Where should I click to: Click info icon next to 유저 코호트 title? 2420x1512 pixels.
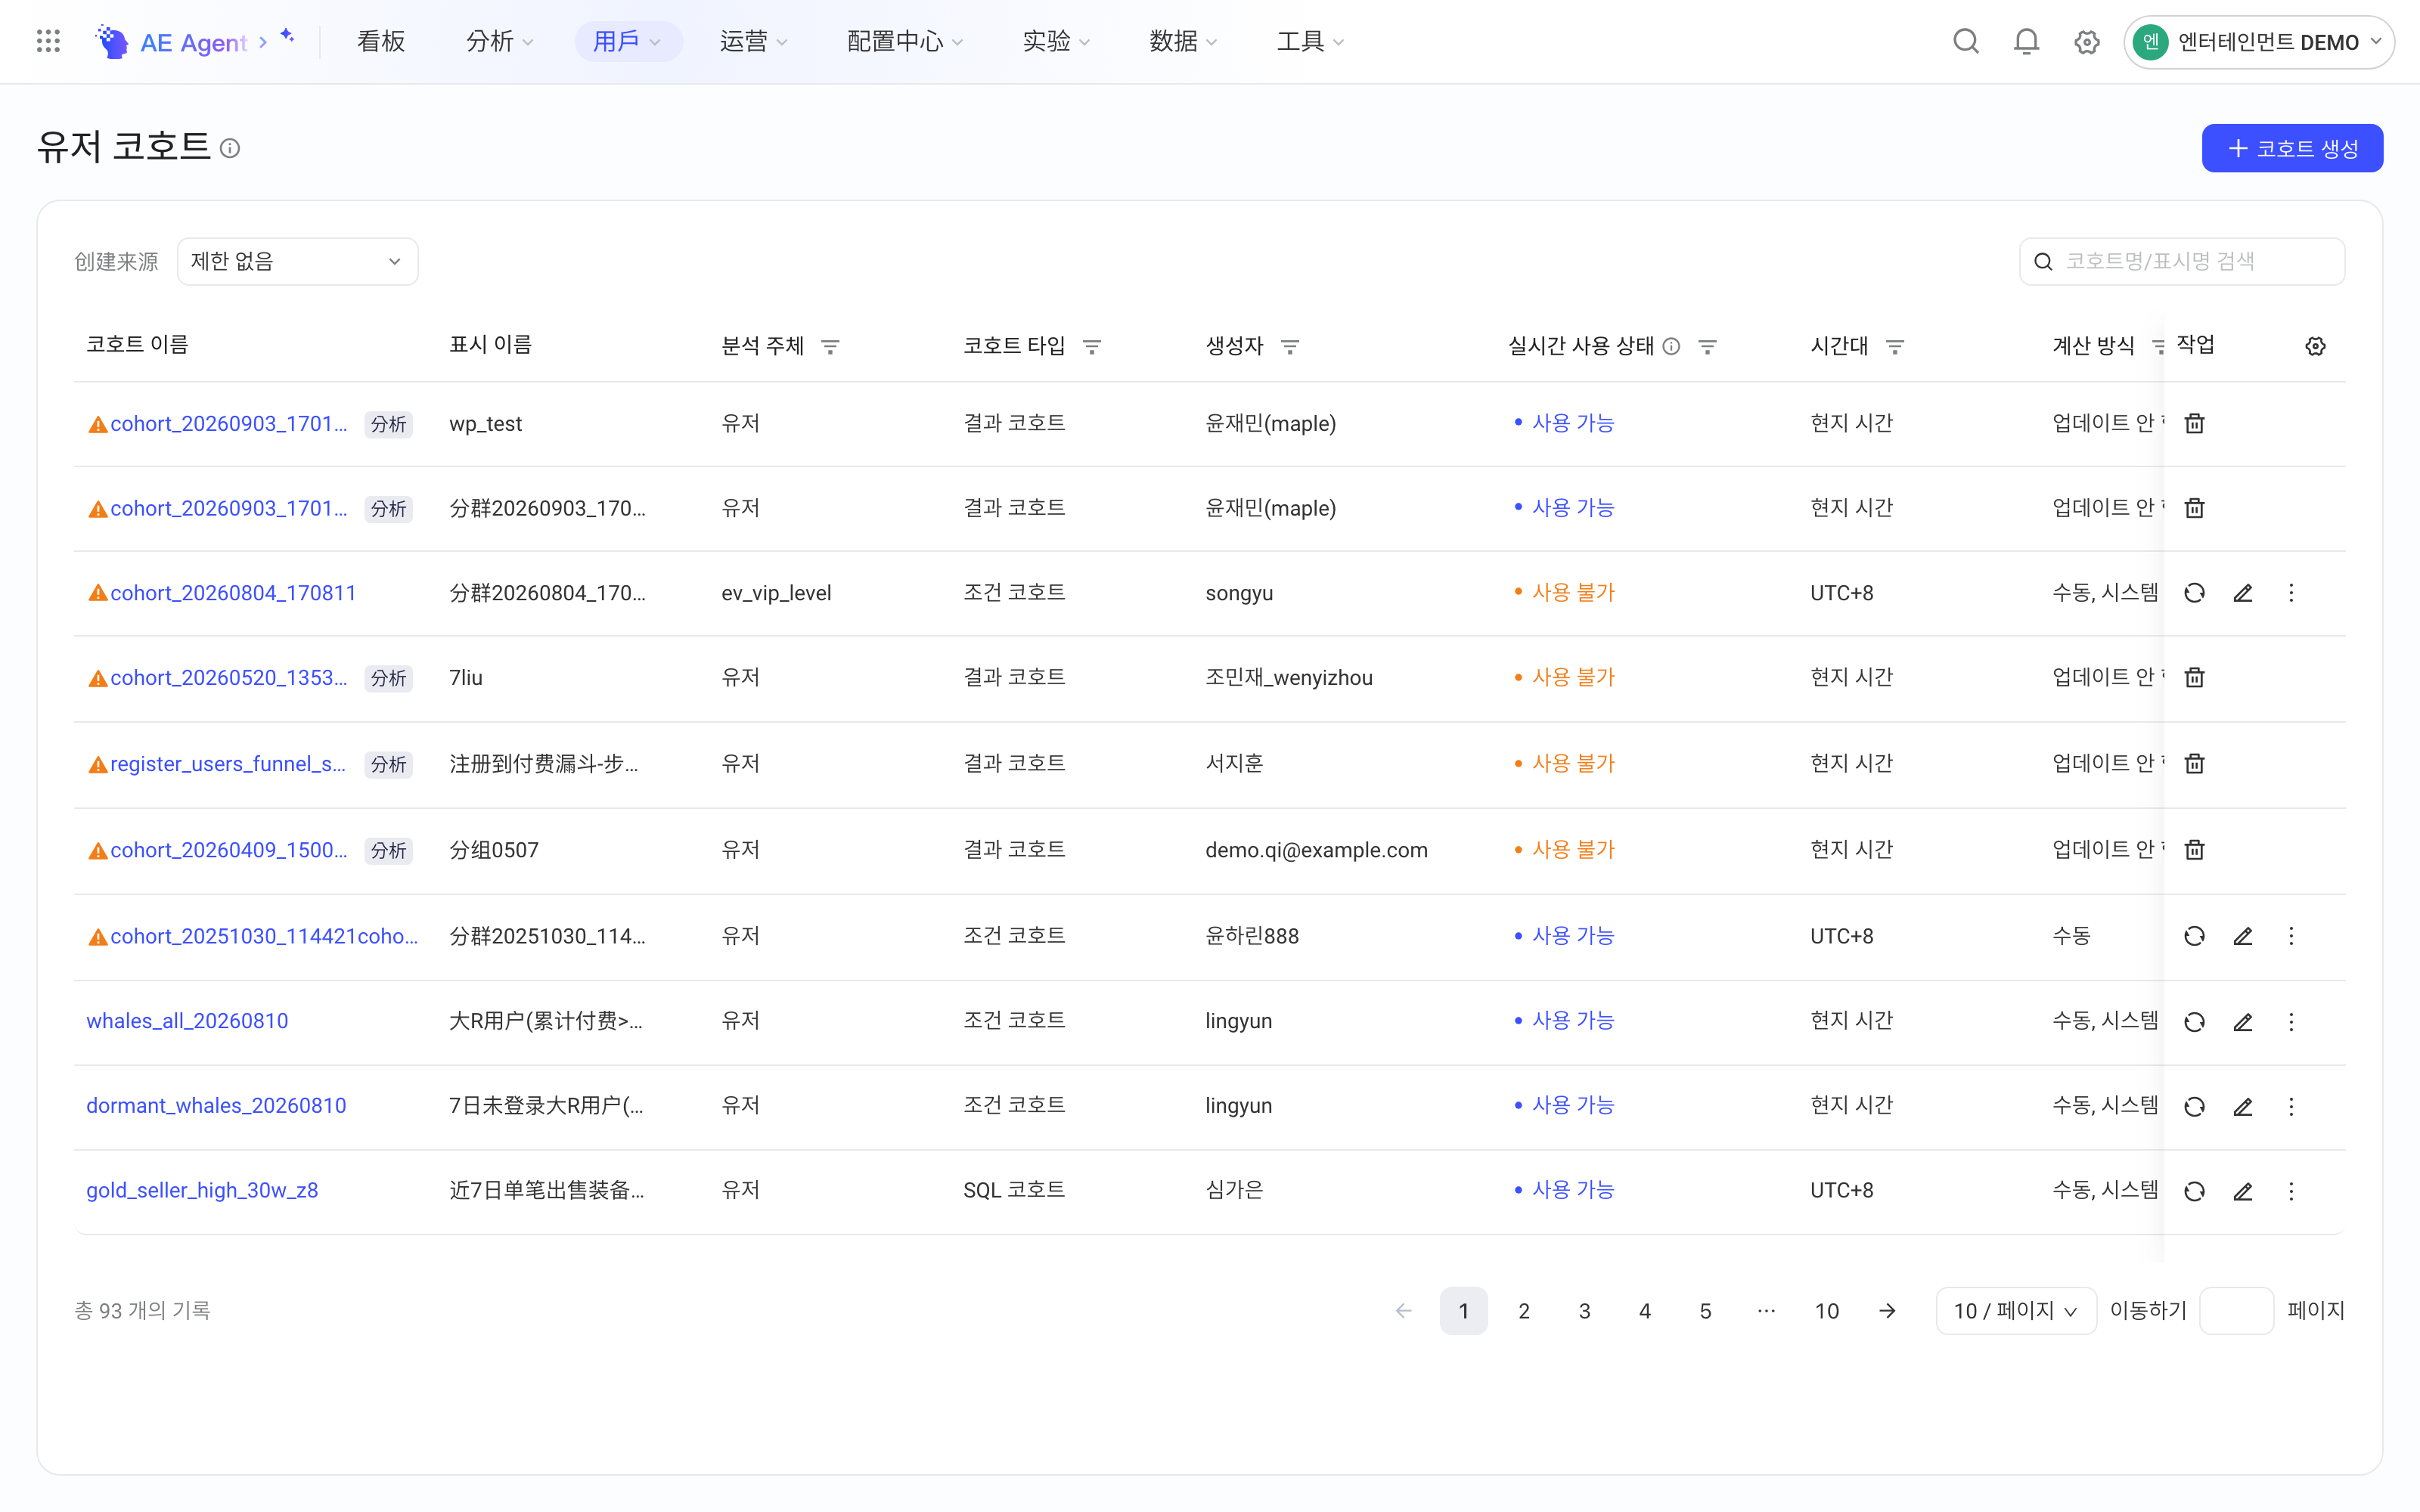point(230,148)
